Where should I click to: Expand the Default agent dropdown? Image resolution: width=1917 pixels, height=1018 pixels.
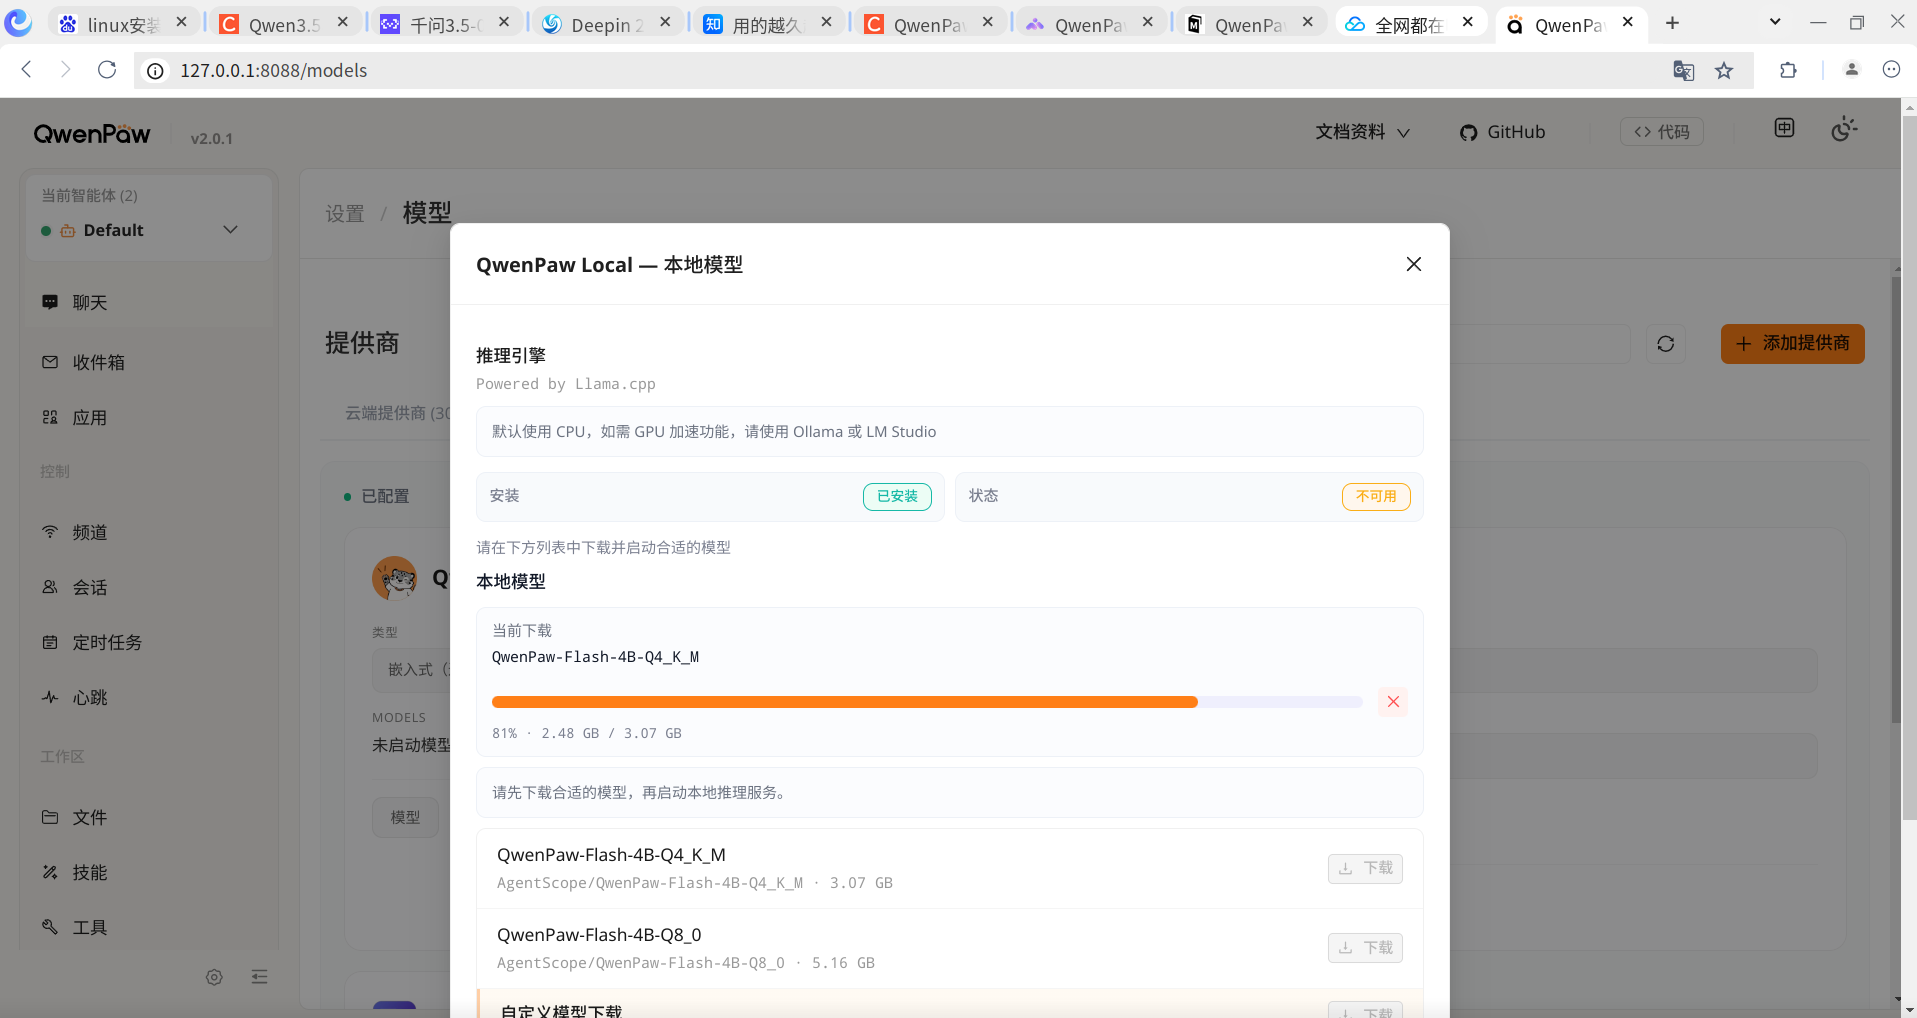(149, 230)
